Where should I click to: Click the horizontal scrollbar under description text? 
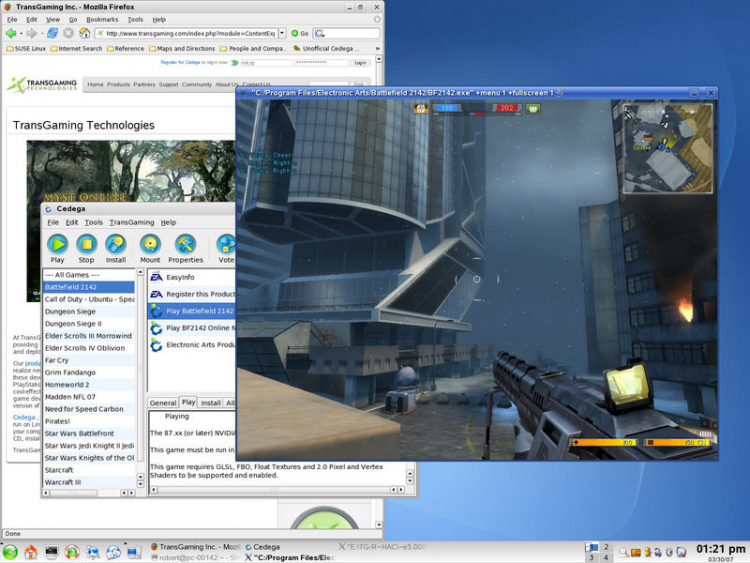click(277, 489)
